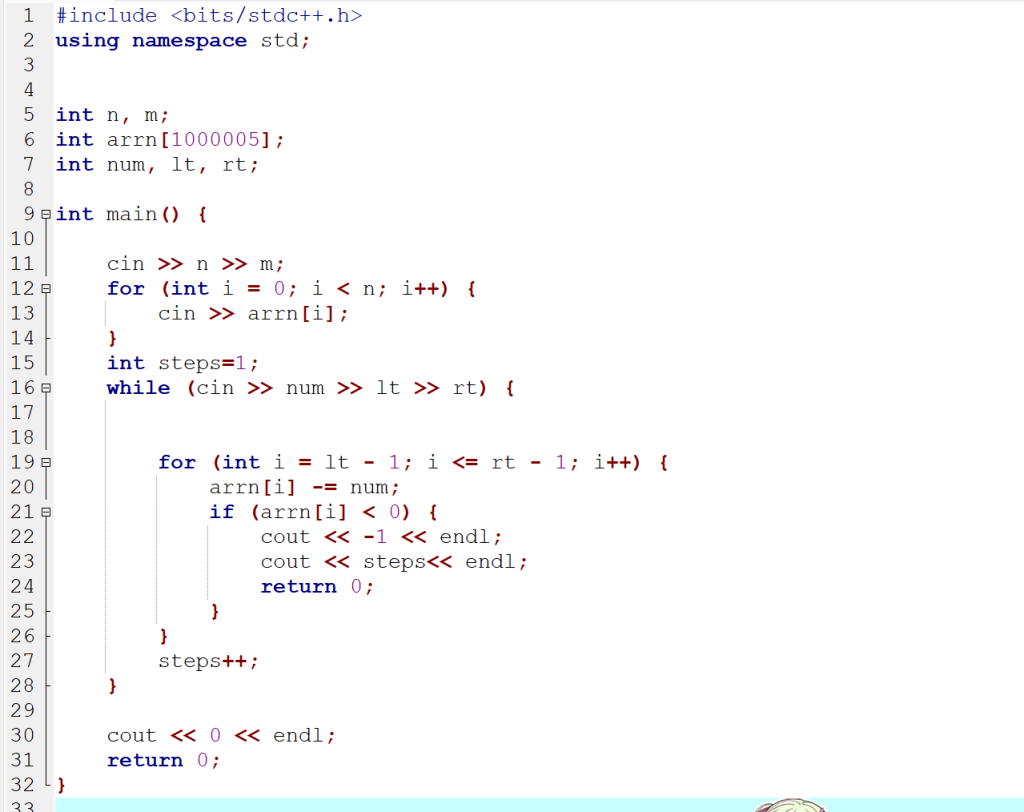Click the 'while' keyword on line 16

138,388
